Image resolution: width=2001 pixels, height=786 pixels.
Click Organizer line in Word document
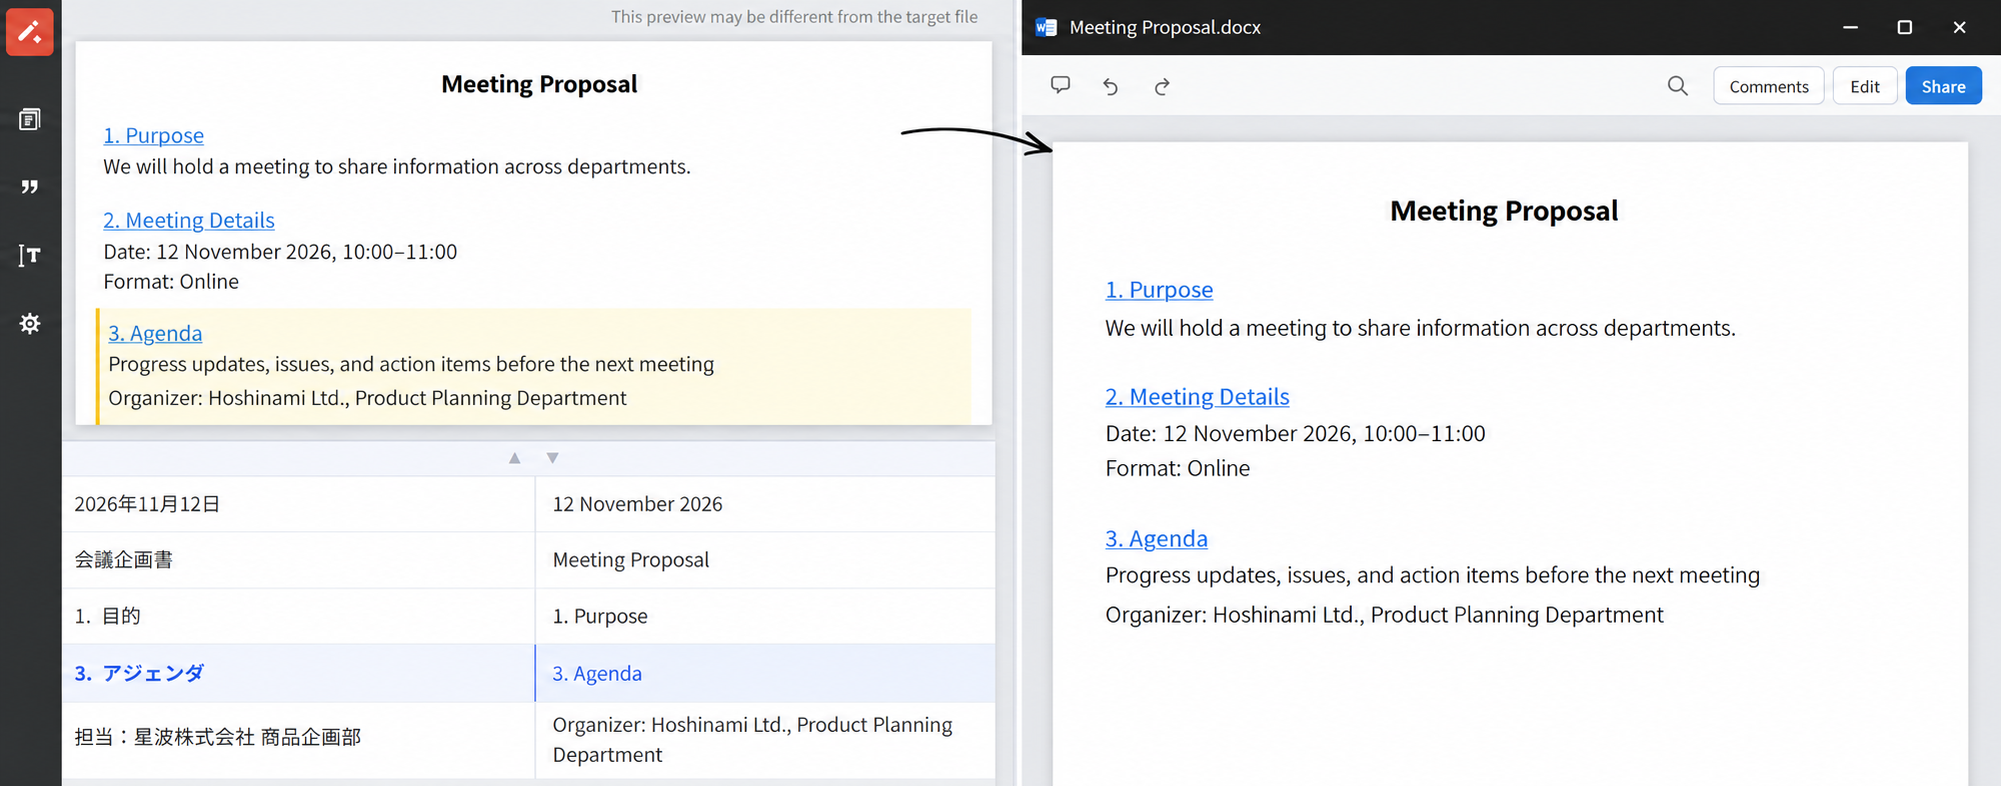coord(1384,615)
